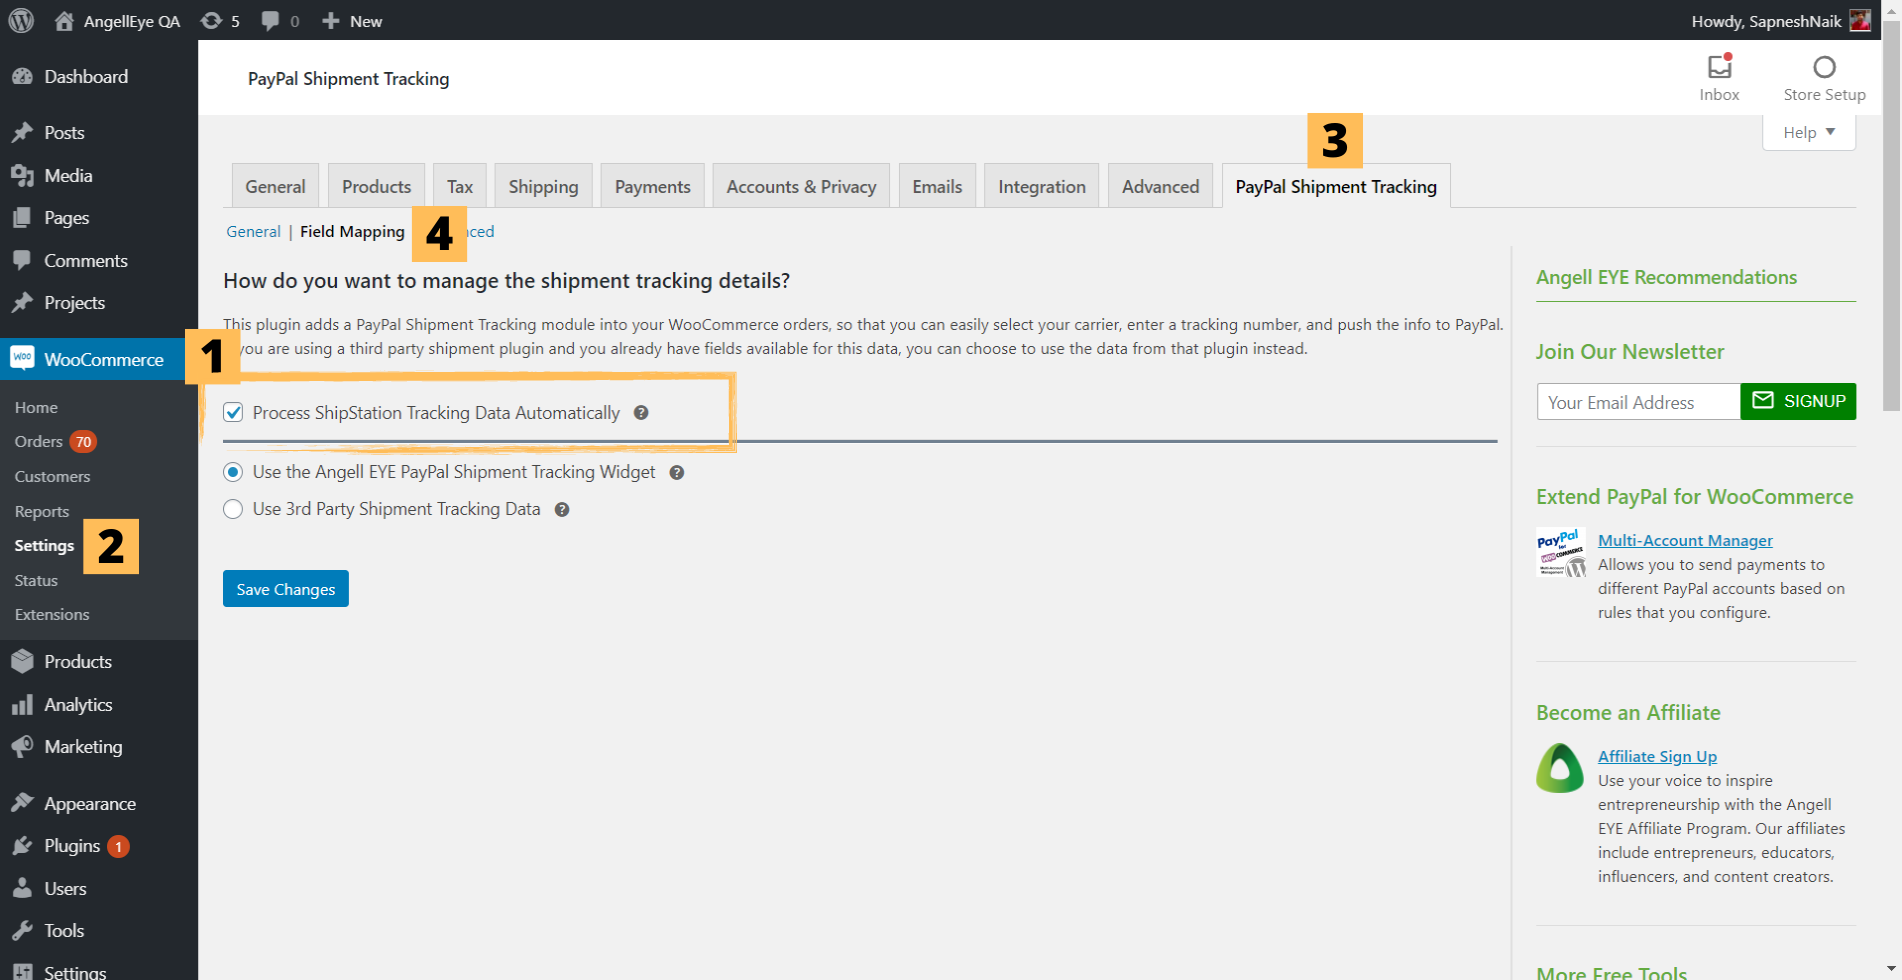The width and height of the screenshot is (1902, 980).
Task: Open the Store Setup circle icon
Action: [x=1824, y=66]
